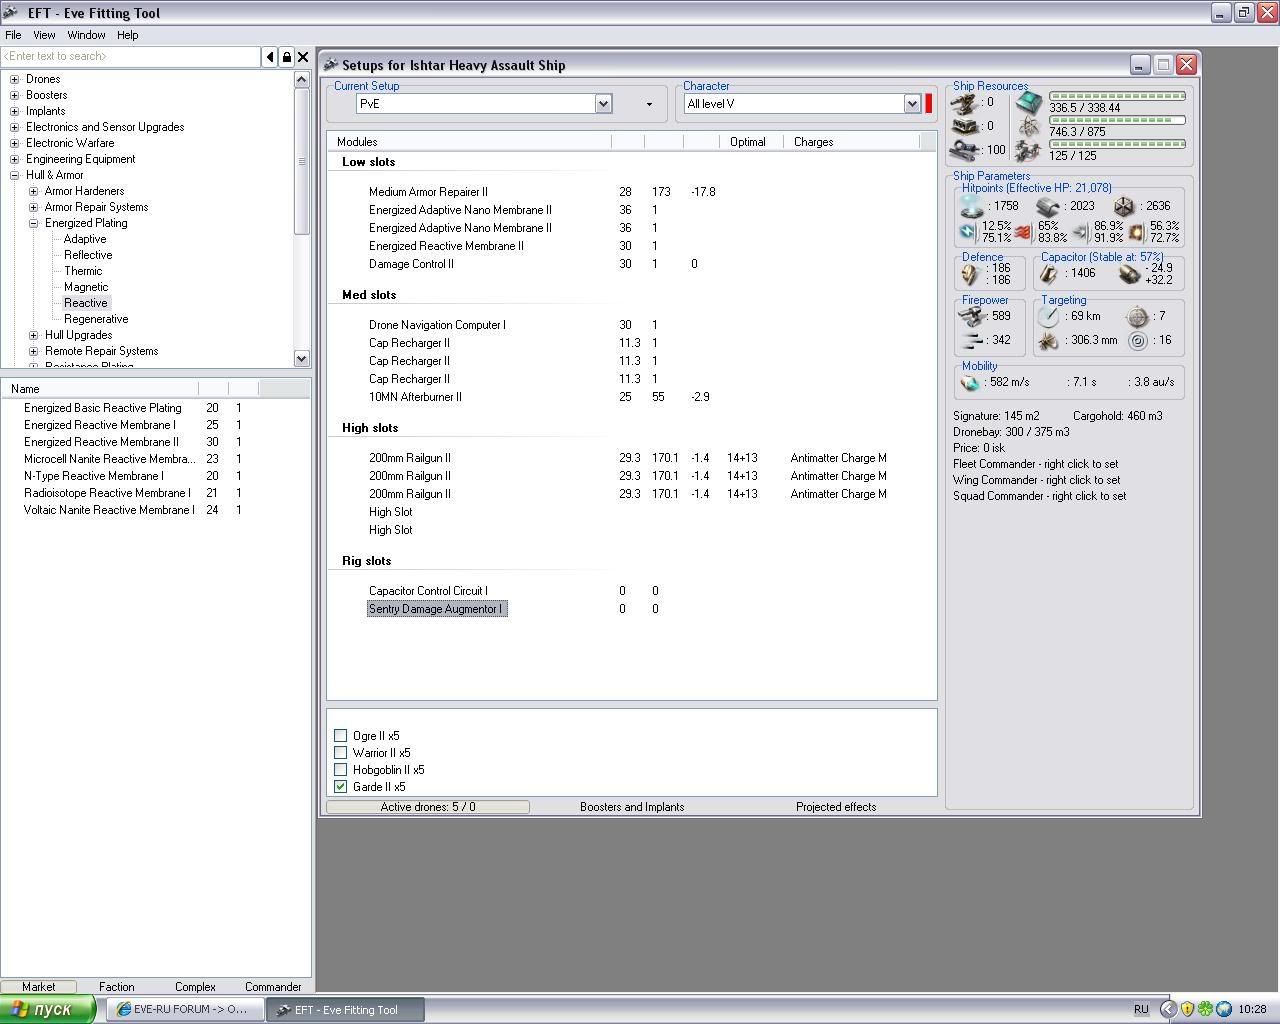Image resolution: width=1280 pixels, height=1024 pixels.
Task: Click the CPU chip icon beside 336.5 / 338.44
Action: [1029, 102]
